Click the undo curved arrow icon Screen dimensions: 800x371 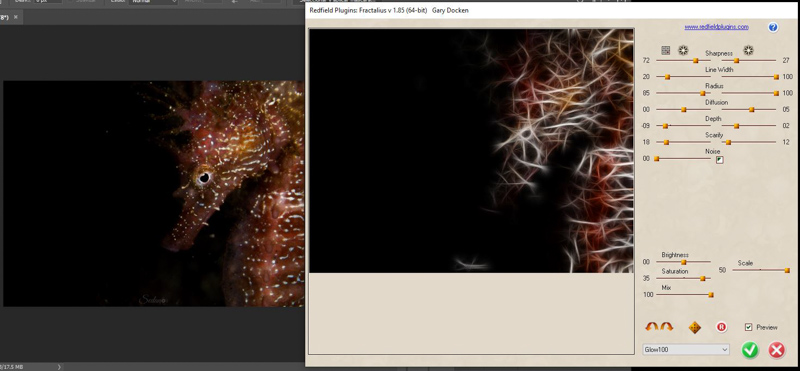pyautogui.click(x=651, y=327)
